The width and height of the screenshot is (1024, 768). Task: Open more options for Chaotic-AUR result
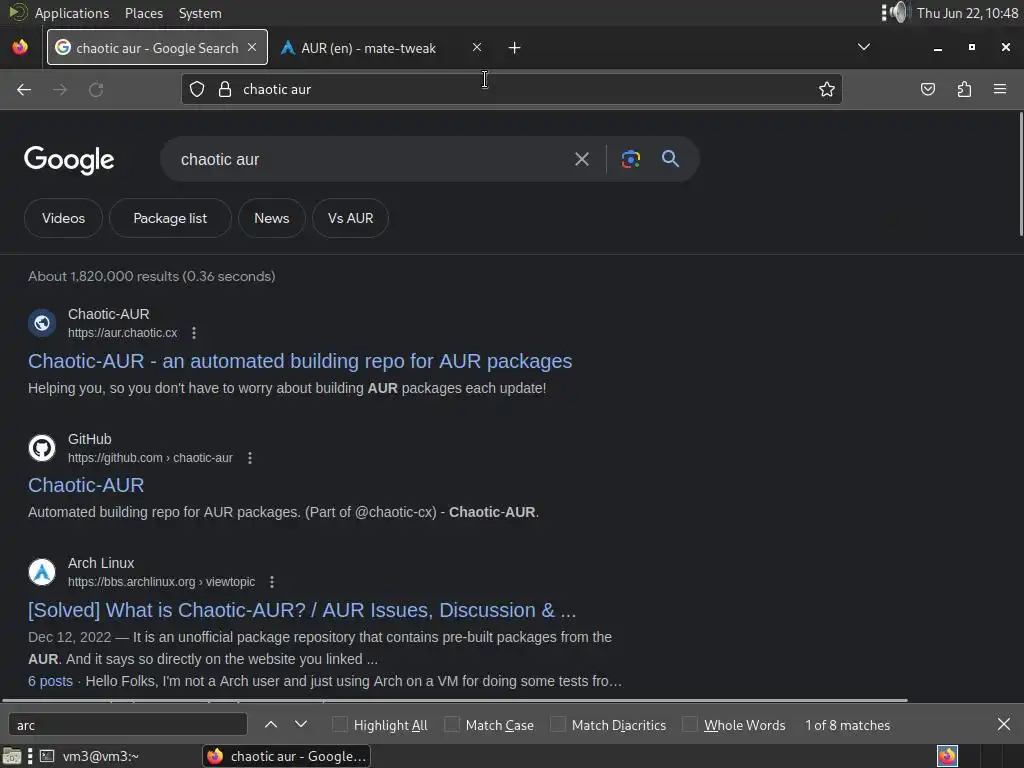click(x=194, y=333)
